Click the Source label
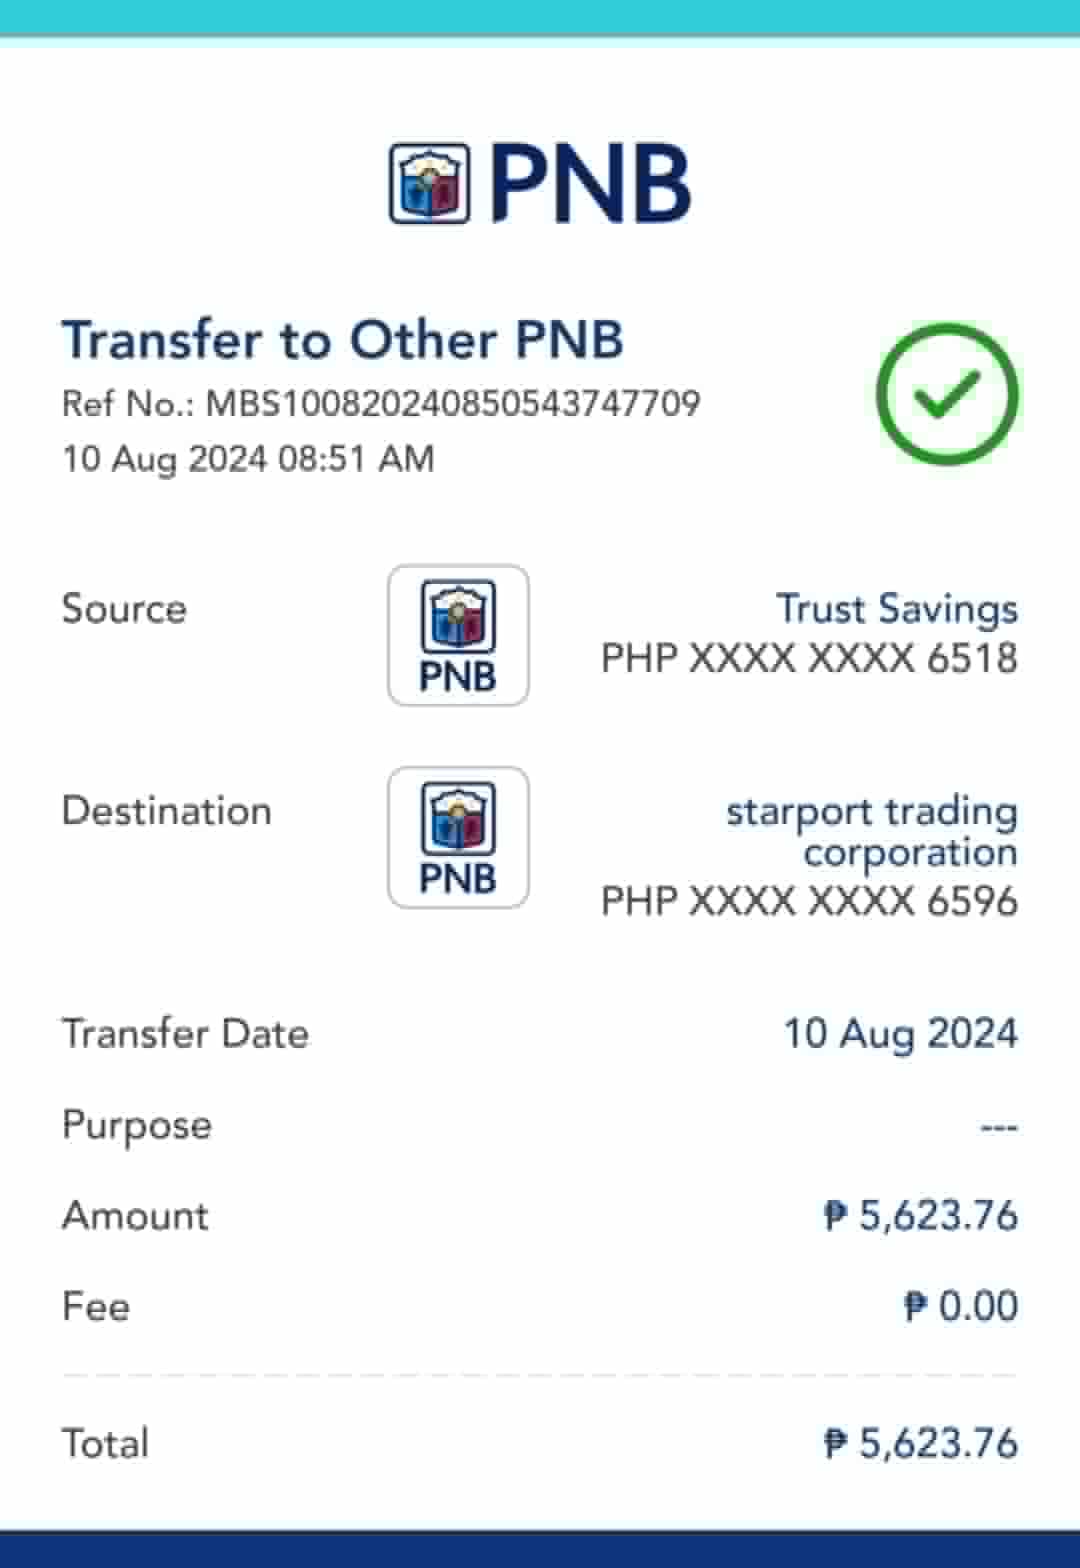 click(124, 609)
